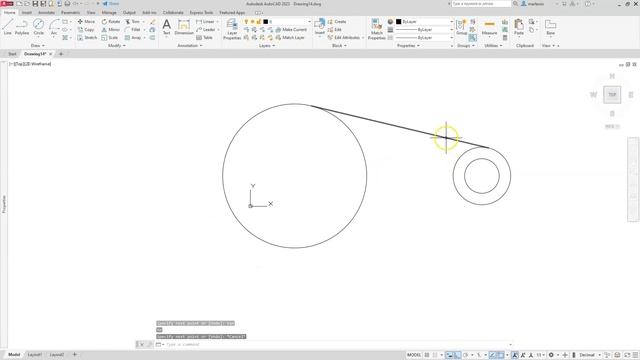640x360 pixels.
Task: Toggle 2D object snap in status bar
Action: (x=500, y=355)
